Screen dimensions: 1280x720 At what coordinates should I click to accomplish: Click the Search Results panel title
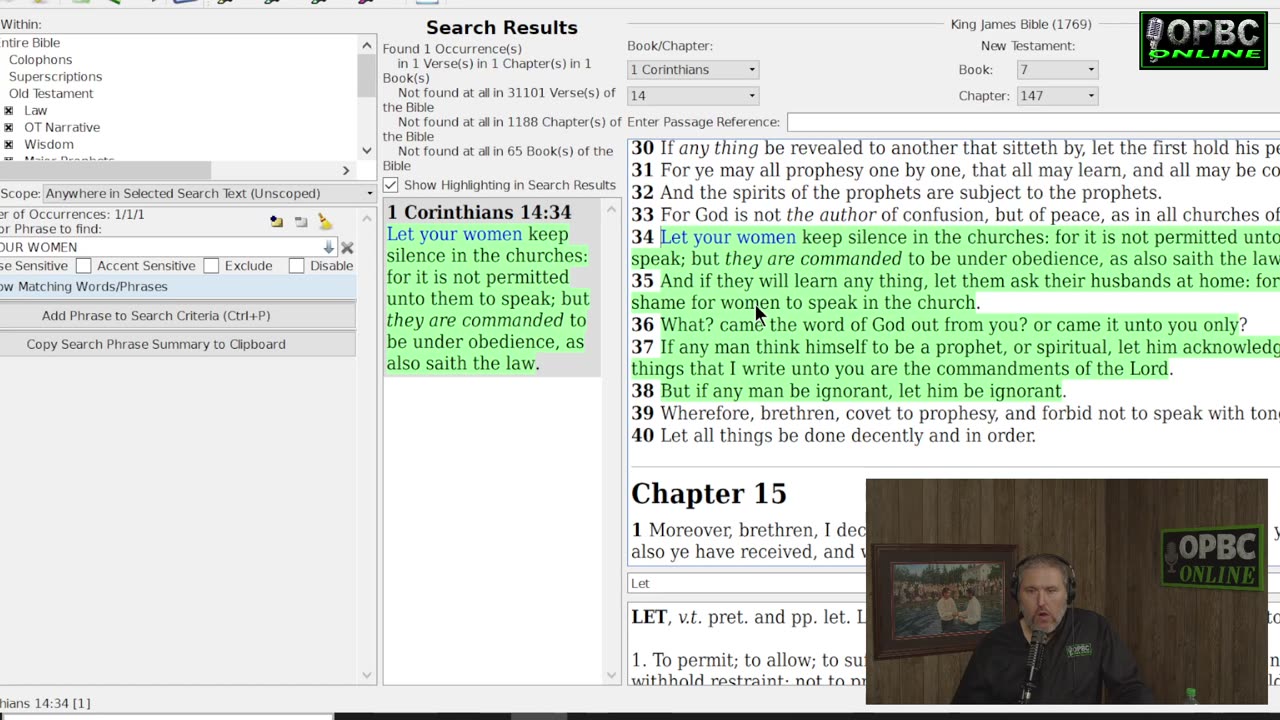pyautogui.click(x=502, y=27)
